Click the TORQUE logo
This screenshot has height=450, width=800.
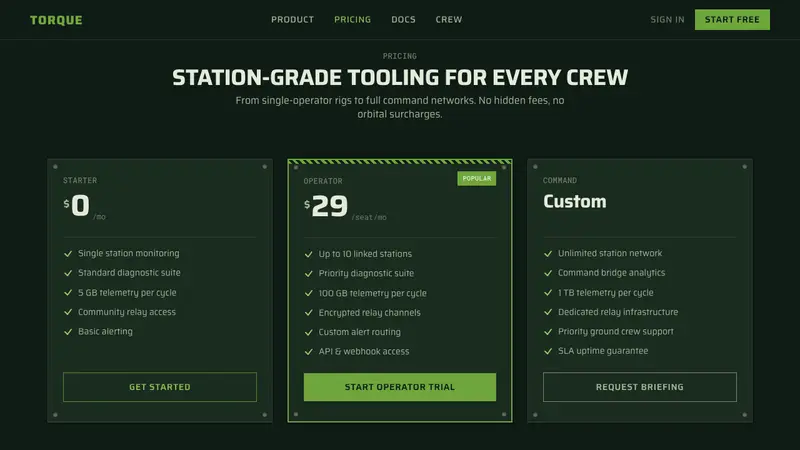[x=56, y=20]
